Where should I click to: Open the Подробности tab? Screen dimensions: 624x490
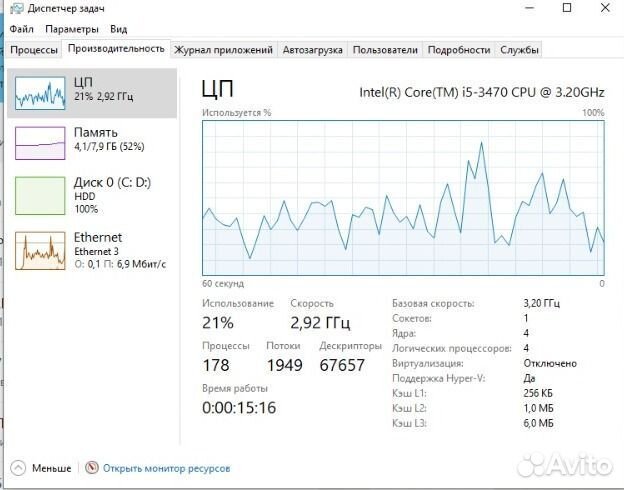click(458, 50)
